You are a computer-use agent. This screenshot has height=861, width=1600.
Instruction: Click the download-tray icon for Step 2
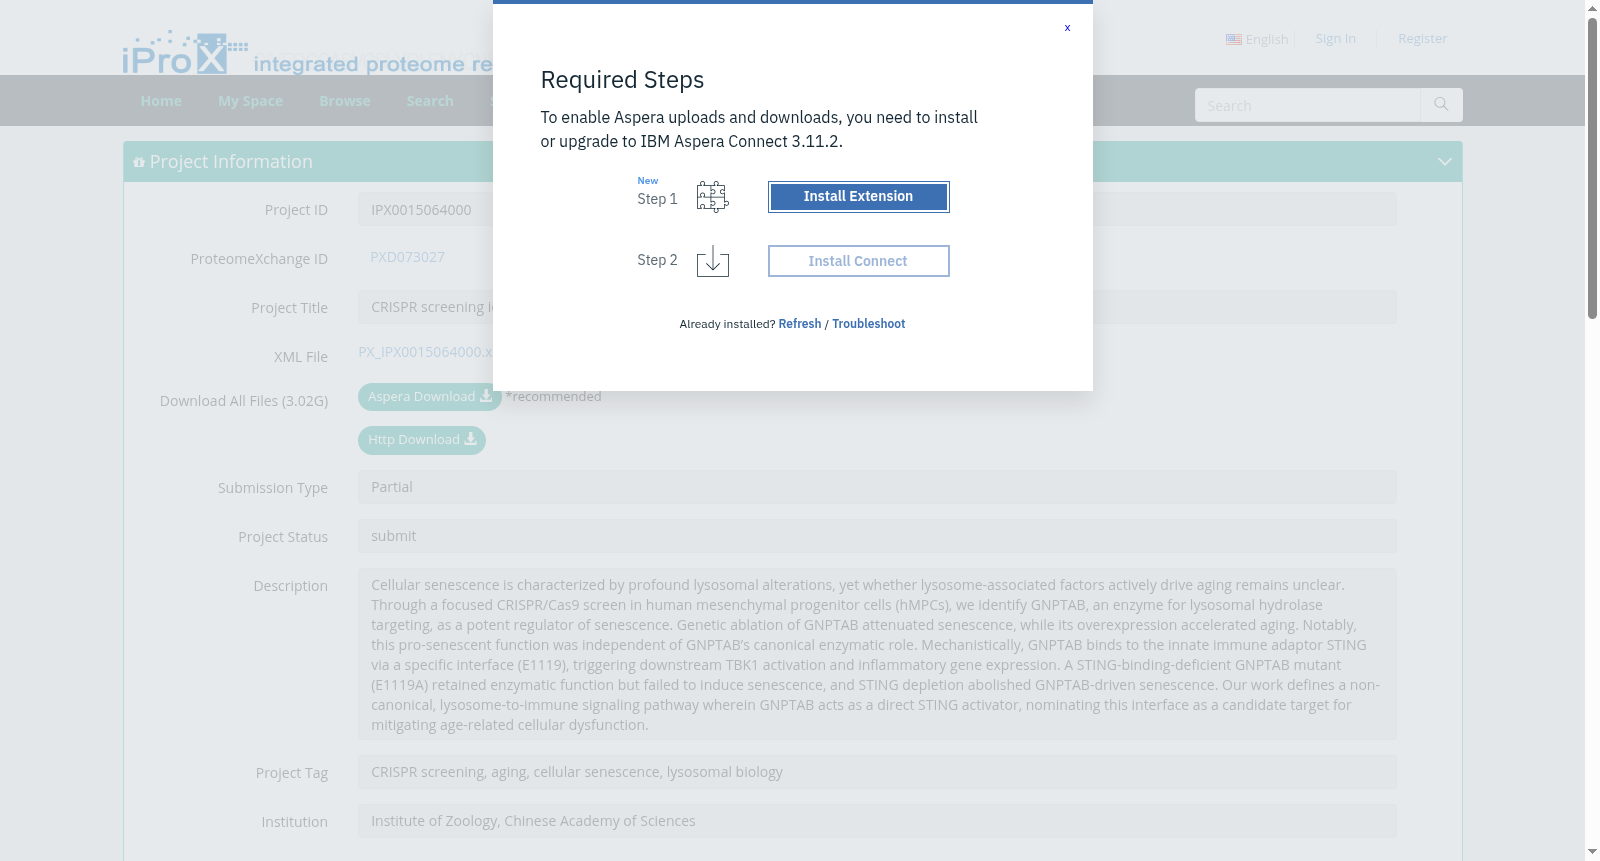(x=712, y=261)
